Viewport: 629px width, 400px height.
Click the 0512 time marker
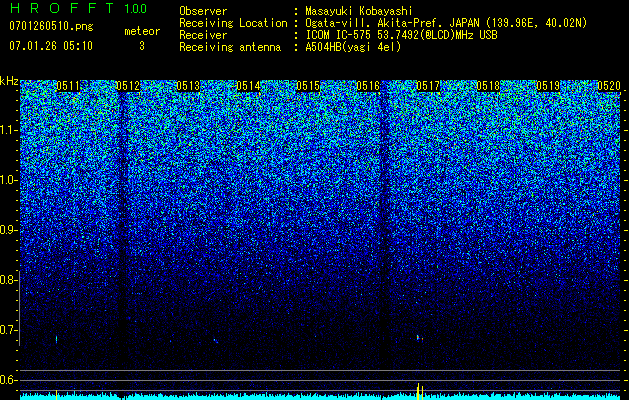click(x=128, y=86)
